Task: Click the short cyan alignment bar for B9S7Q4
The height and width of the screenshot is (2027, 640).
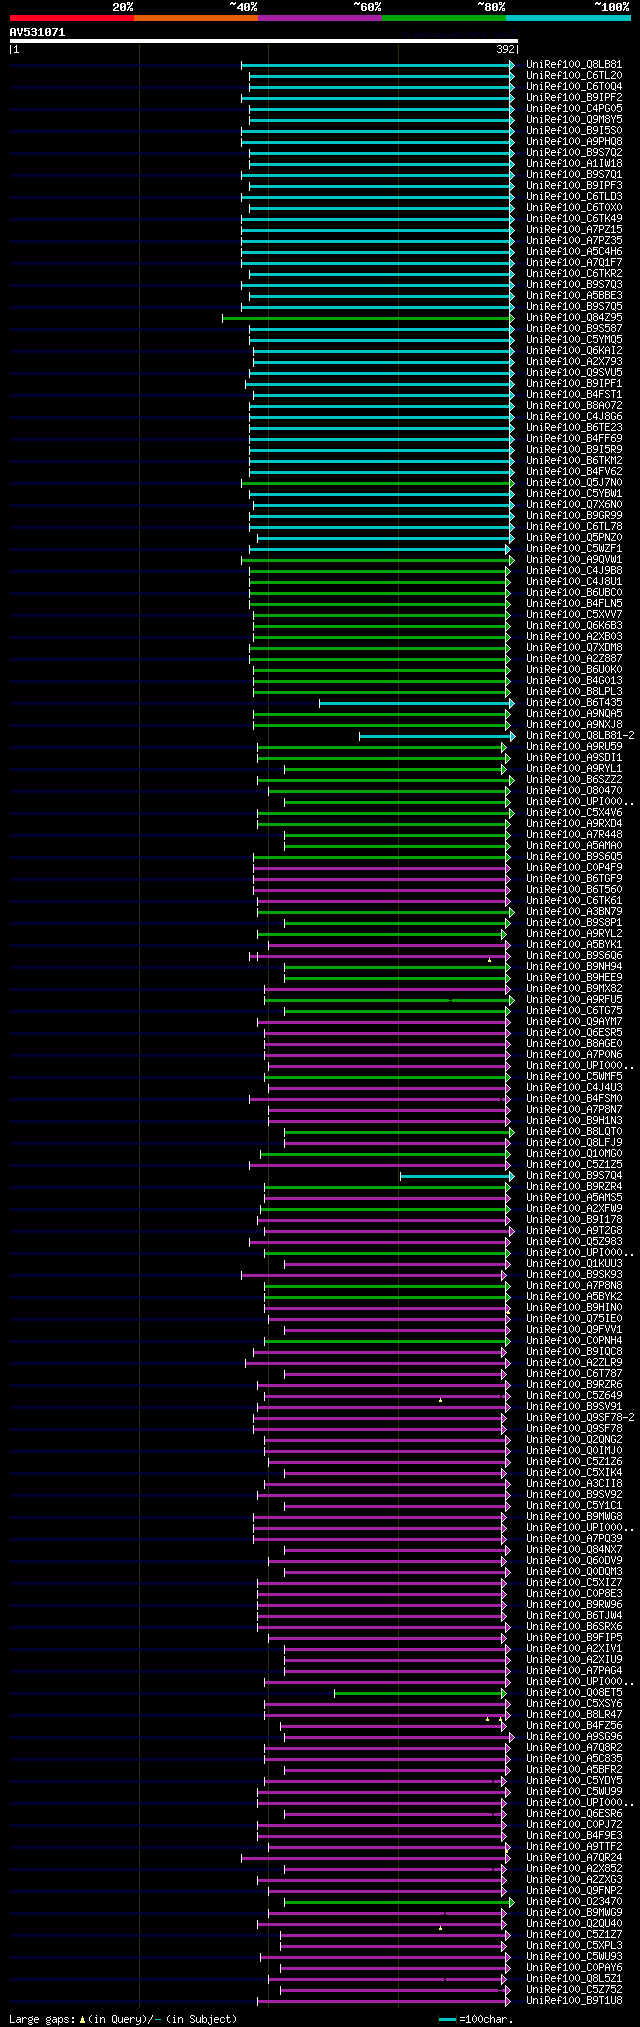Action: point(456,1177)
